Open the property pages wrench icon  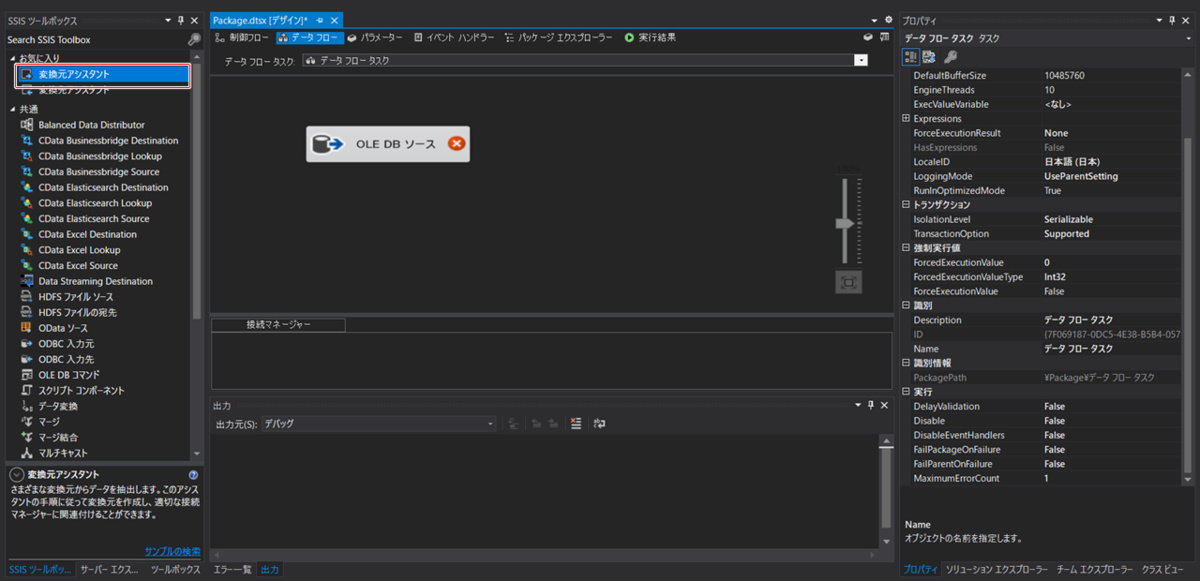point(950,57)
